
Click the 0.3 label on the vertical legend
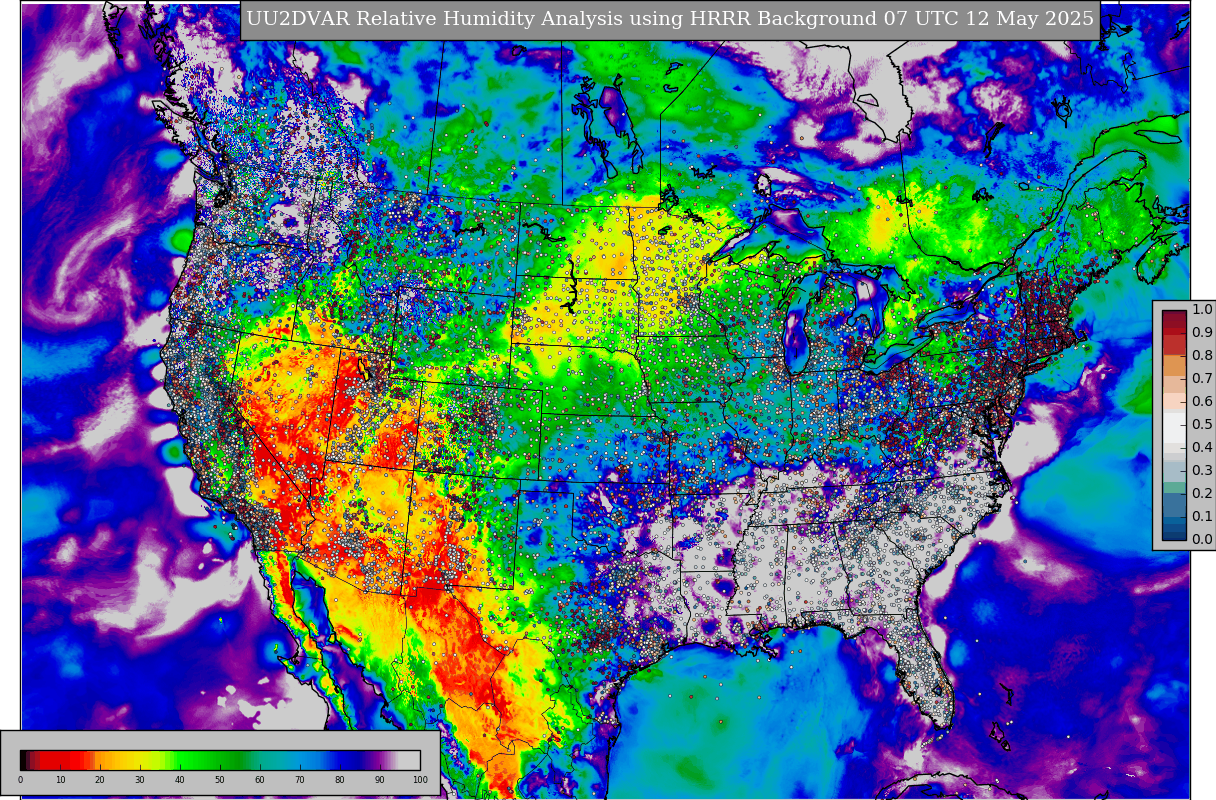pyautogui.click(x=1202, y=470)
